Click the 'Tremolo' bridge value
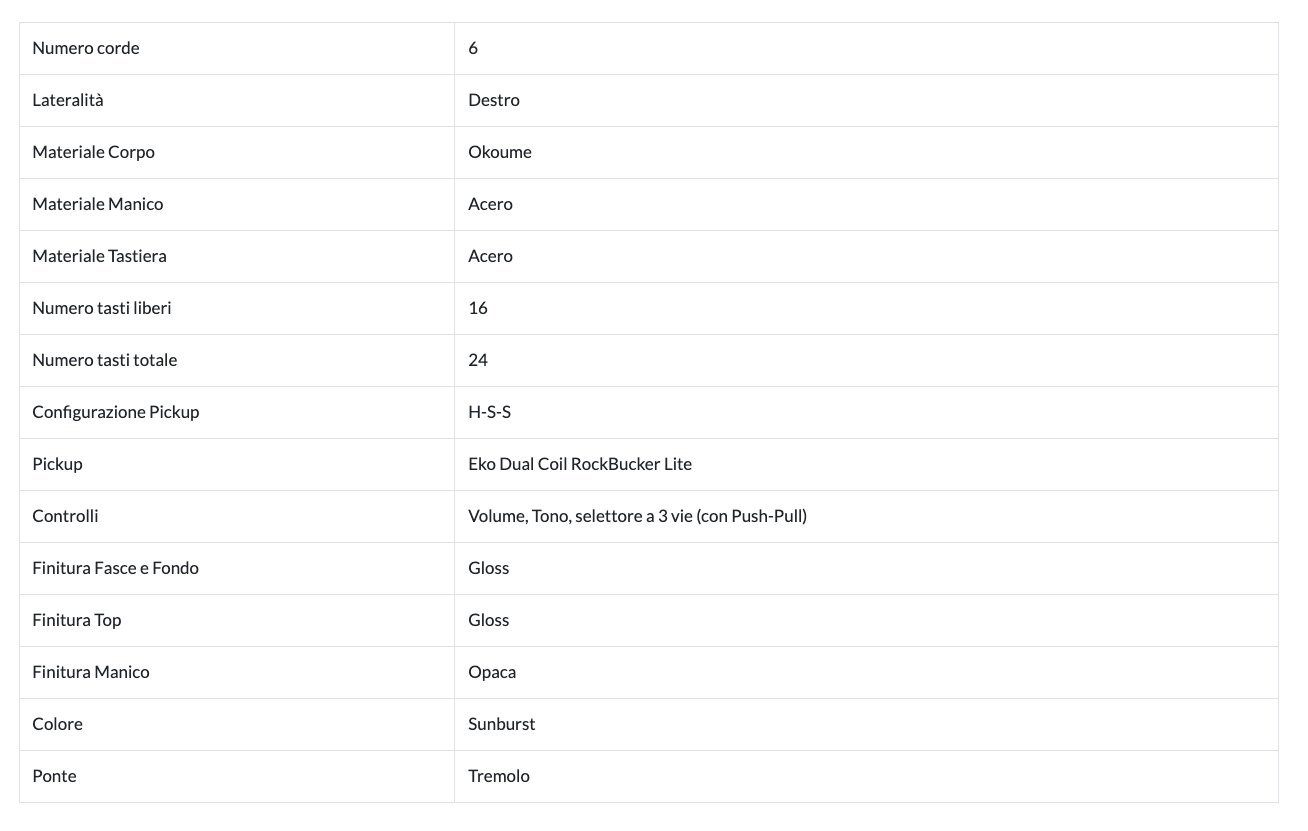 pos(499,776)
